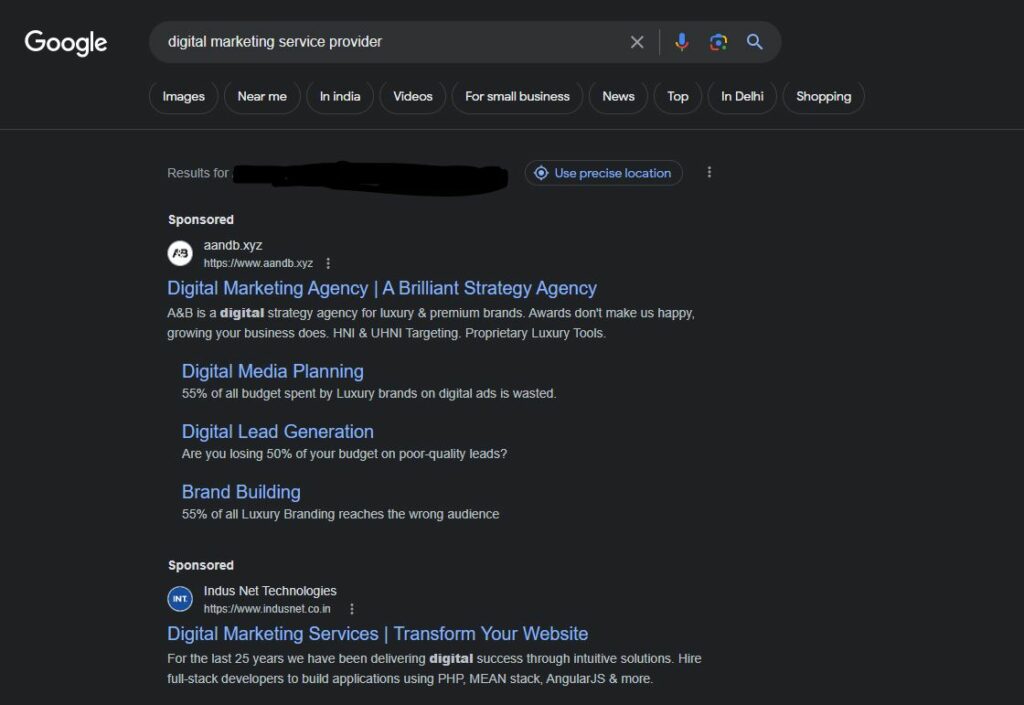The width and height of the screenshot is (1024, 705).
Task: Click the https://www.aandb.xyz URL text
Action: [x=258, y=263]
